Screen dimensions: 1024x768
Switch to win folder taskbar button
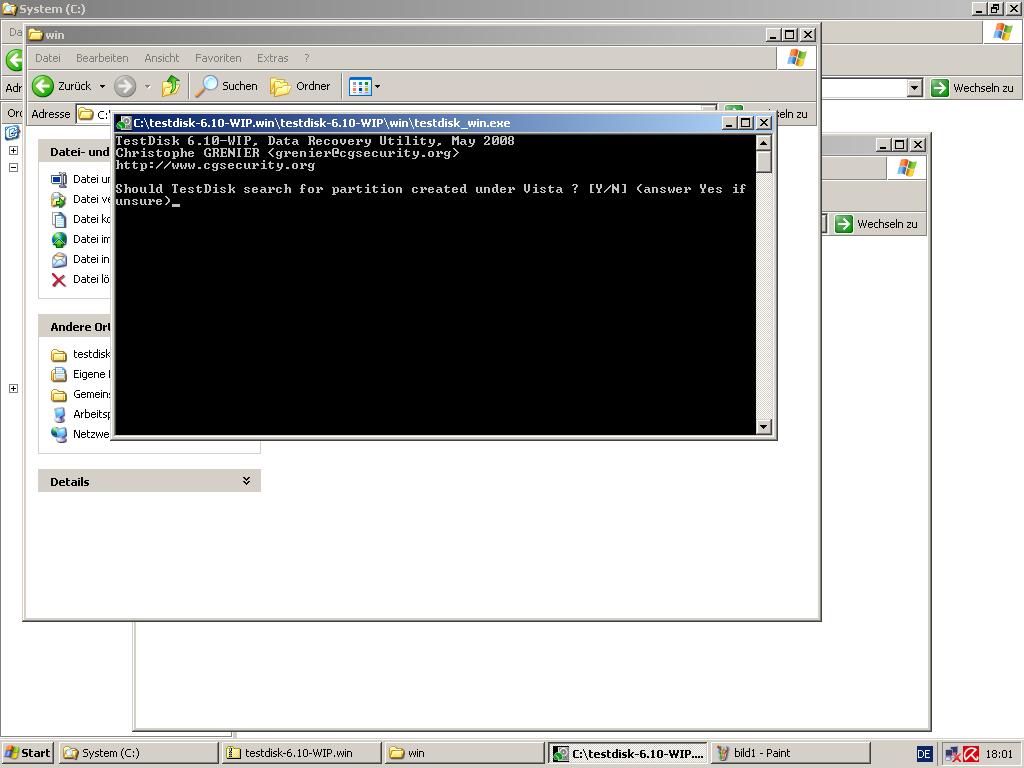pos(464,753)
